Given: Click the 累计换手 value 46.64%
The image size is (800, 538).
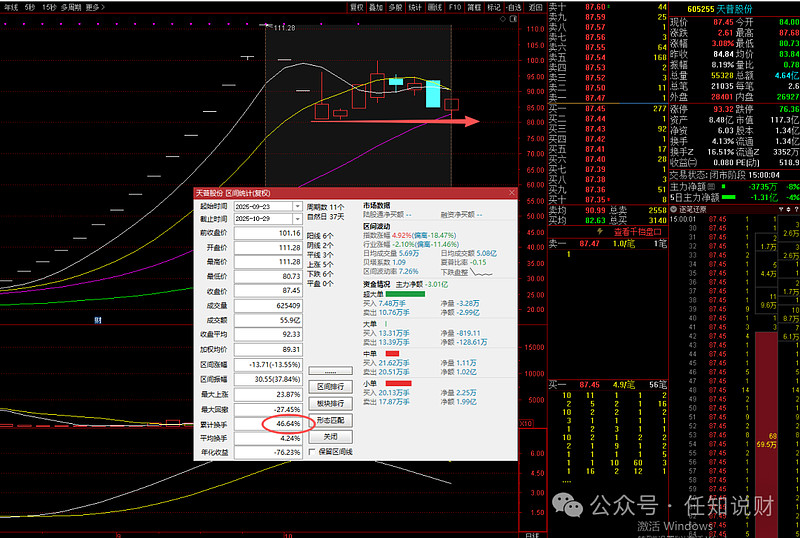Looking at the screenshot, I should 268,424.
